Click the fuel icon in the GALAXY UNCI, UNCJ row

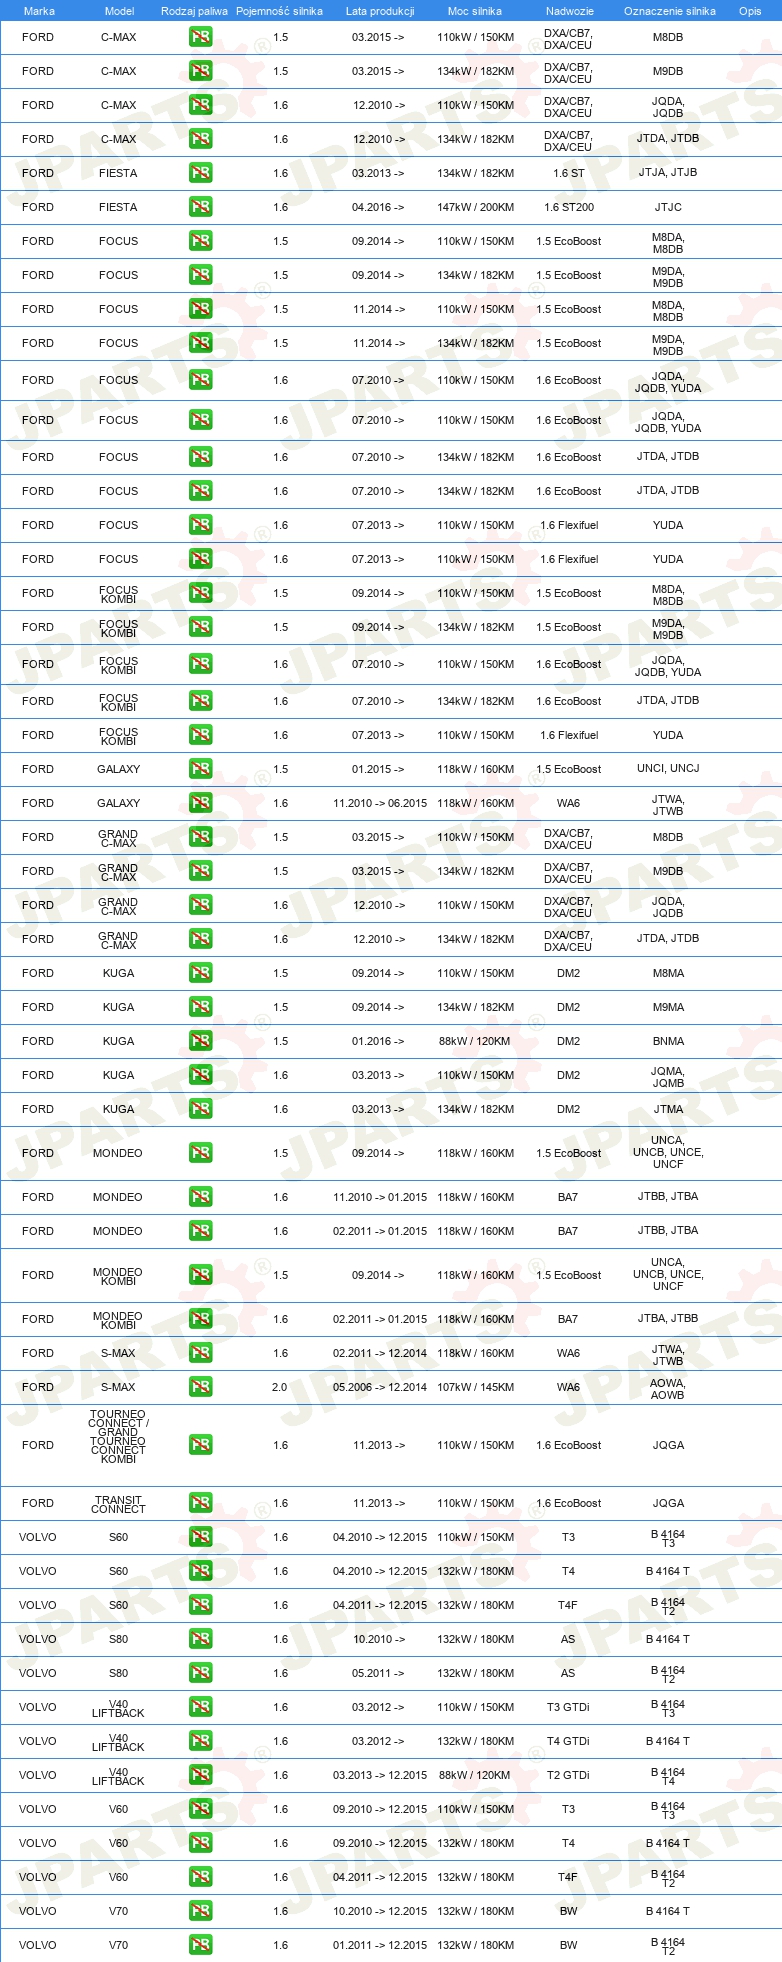200,769
